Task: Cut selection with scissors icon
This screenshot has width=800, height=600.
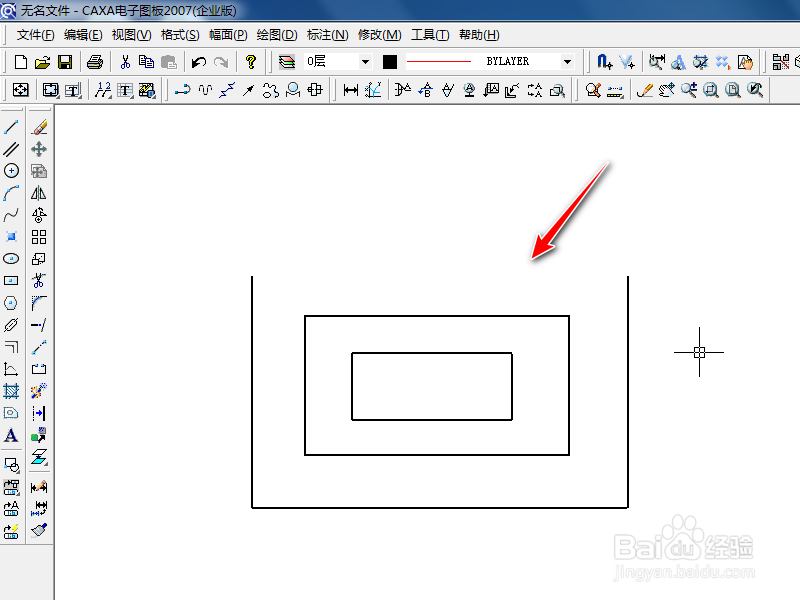Action: tap(125, 62)
